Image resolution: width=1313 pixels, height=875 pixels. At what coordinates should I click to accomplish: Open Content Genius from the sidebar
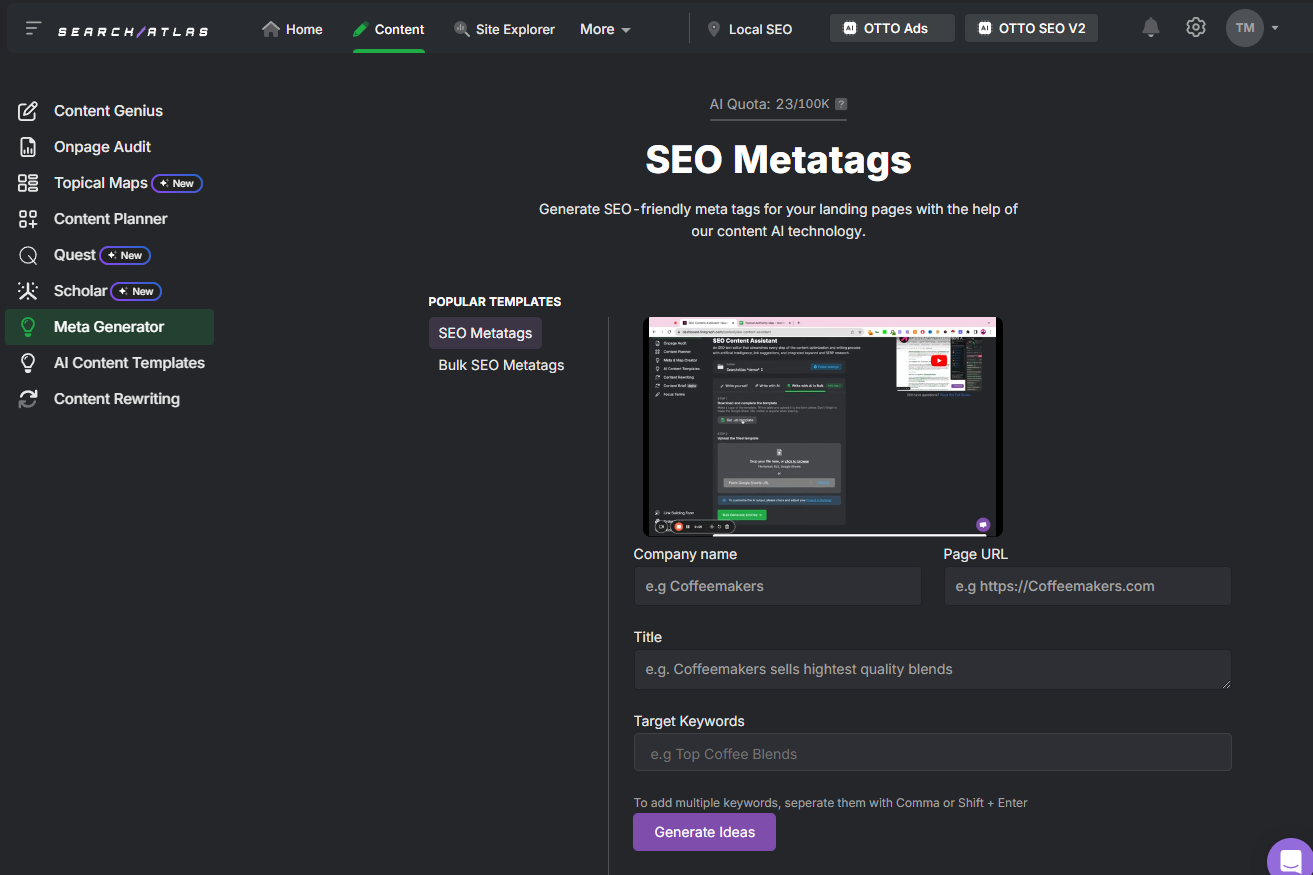tap(108, 110)
